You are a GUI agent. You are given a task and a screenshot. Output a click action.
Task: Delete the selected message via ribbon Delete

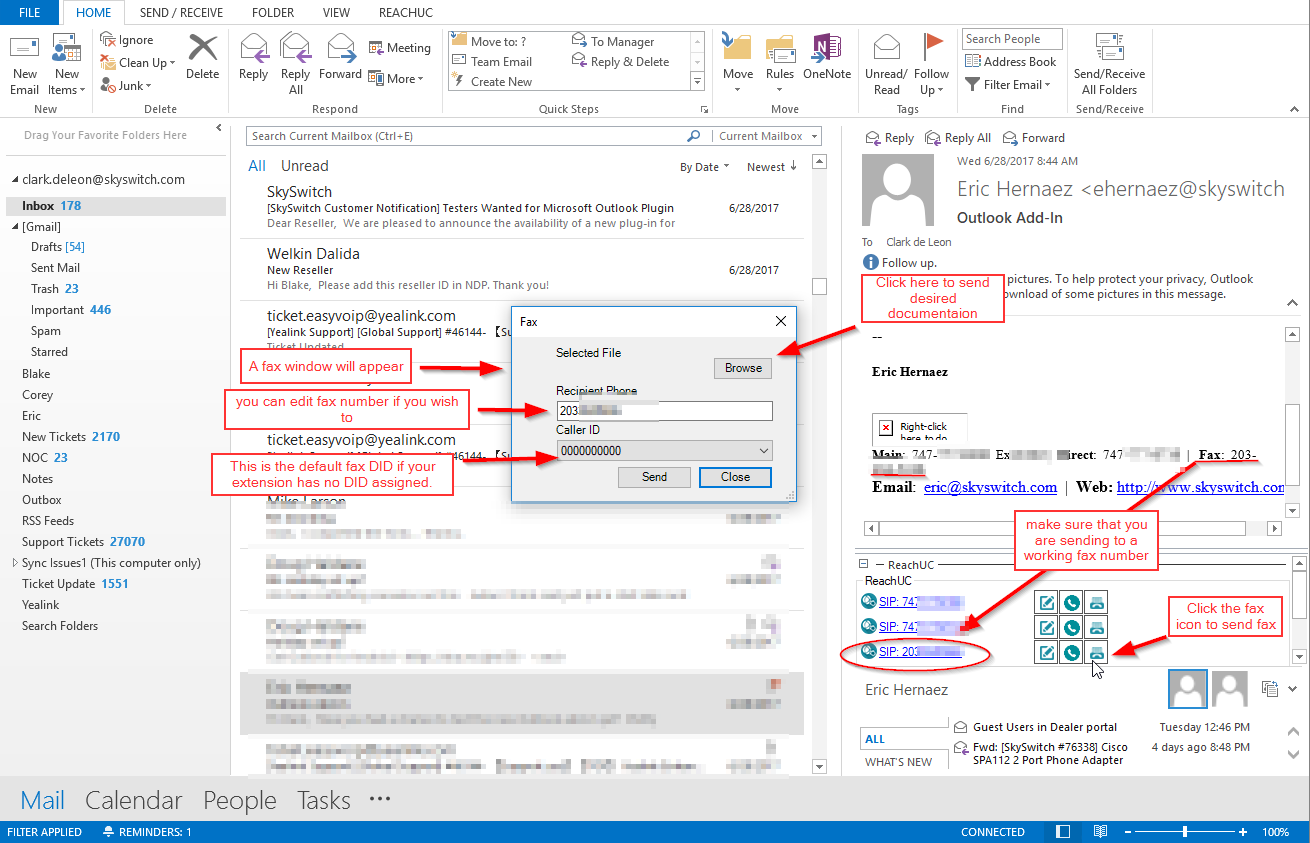tap(202, 56)
